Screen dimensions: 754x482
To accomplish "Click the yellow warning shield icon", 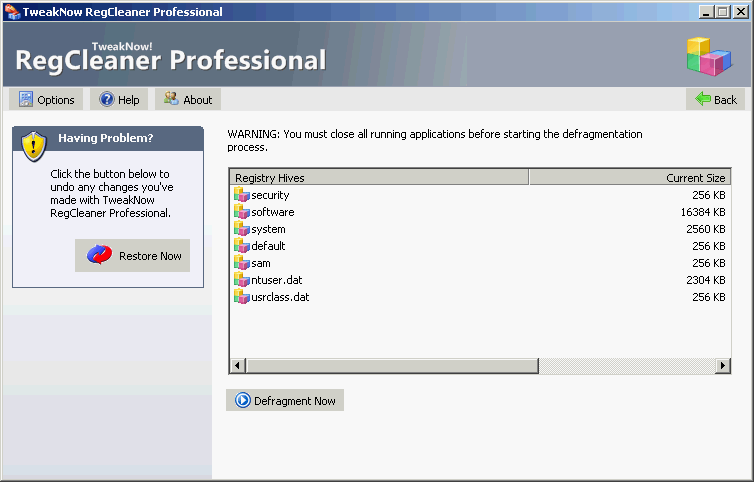I will 34,146.
